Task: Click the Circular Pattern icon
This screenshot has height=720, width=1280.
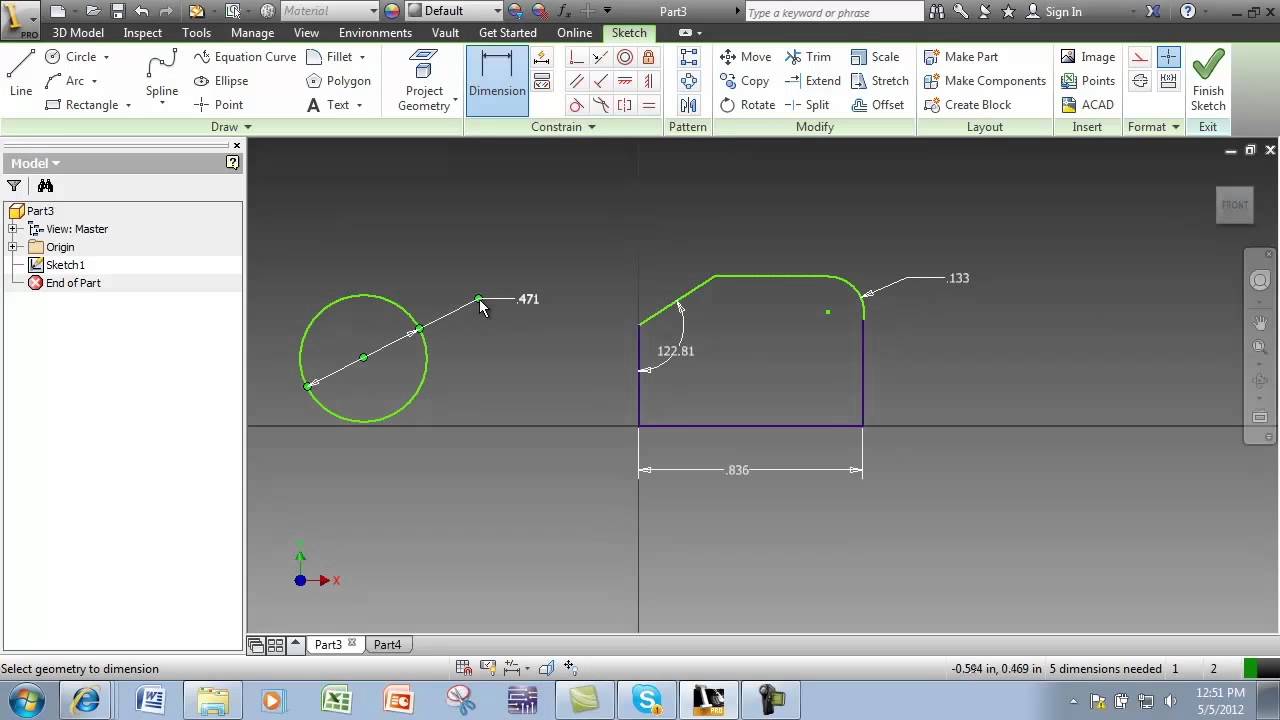Action: point(689,81)
